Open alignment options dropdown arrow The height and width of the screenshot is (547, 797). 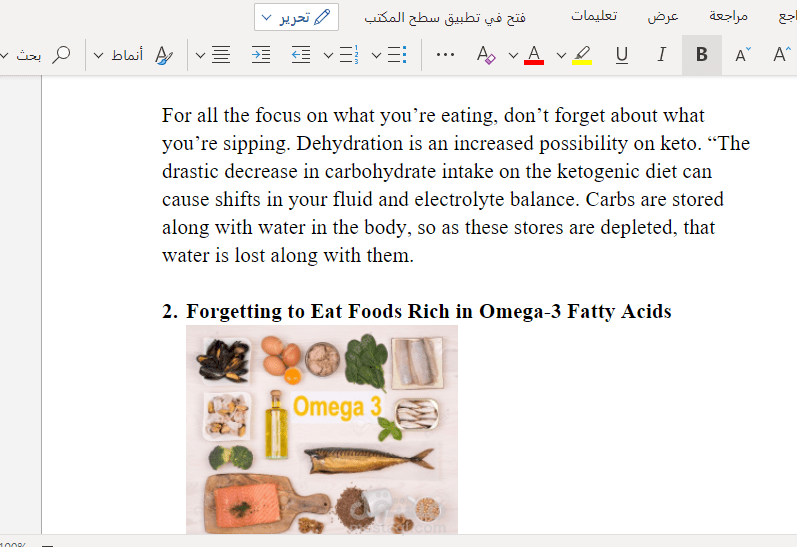(200, 55)
